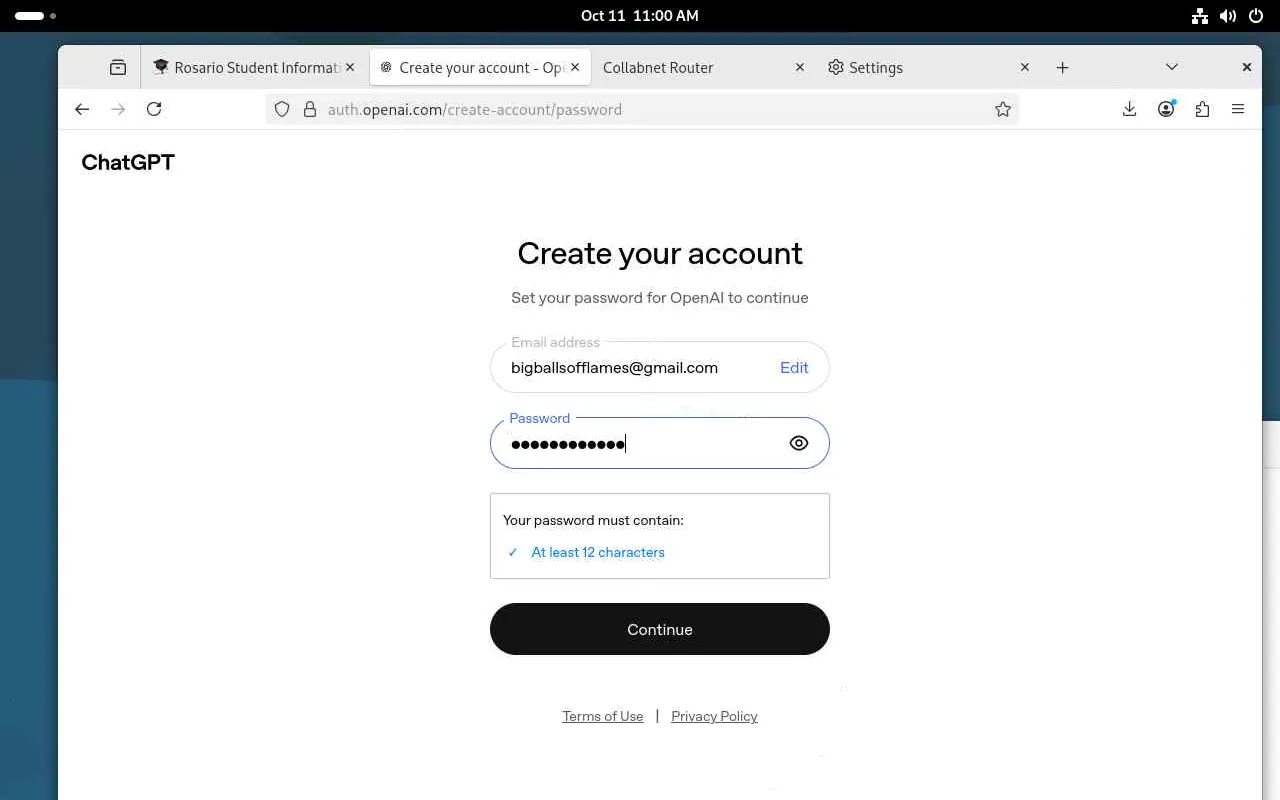Image resolution: width=1280 pixels, height=800 pixels.
Task: Open the Firefox View icon beside tabs
Action: [x=118, y=67]
